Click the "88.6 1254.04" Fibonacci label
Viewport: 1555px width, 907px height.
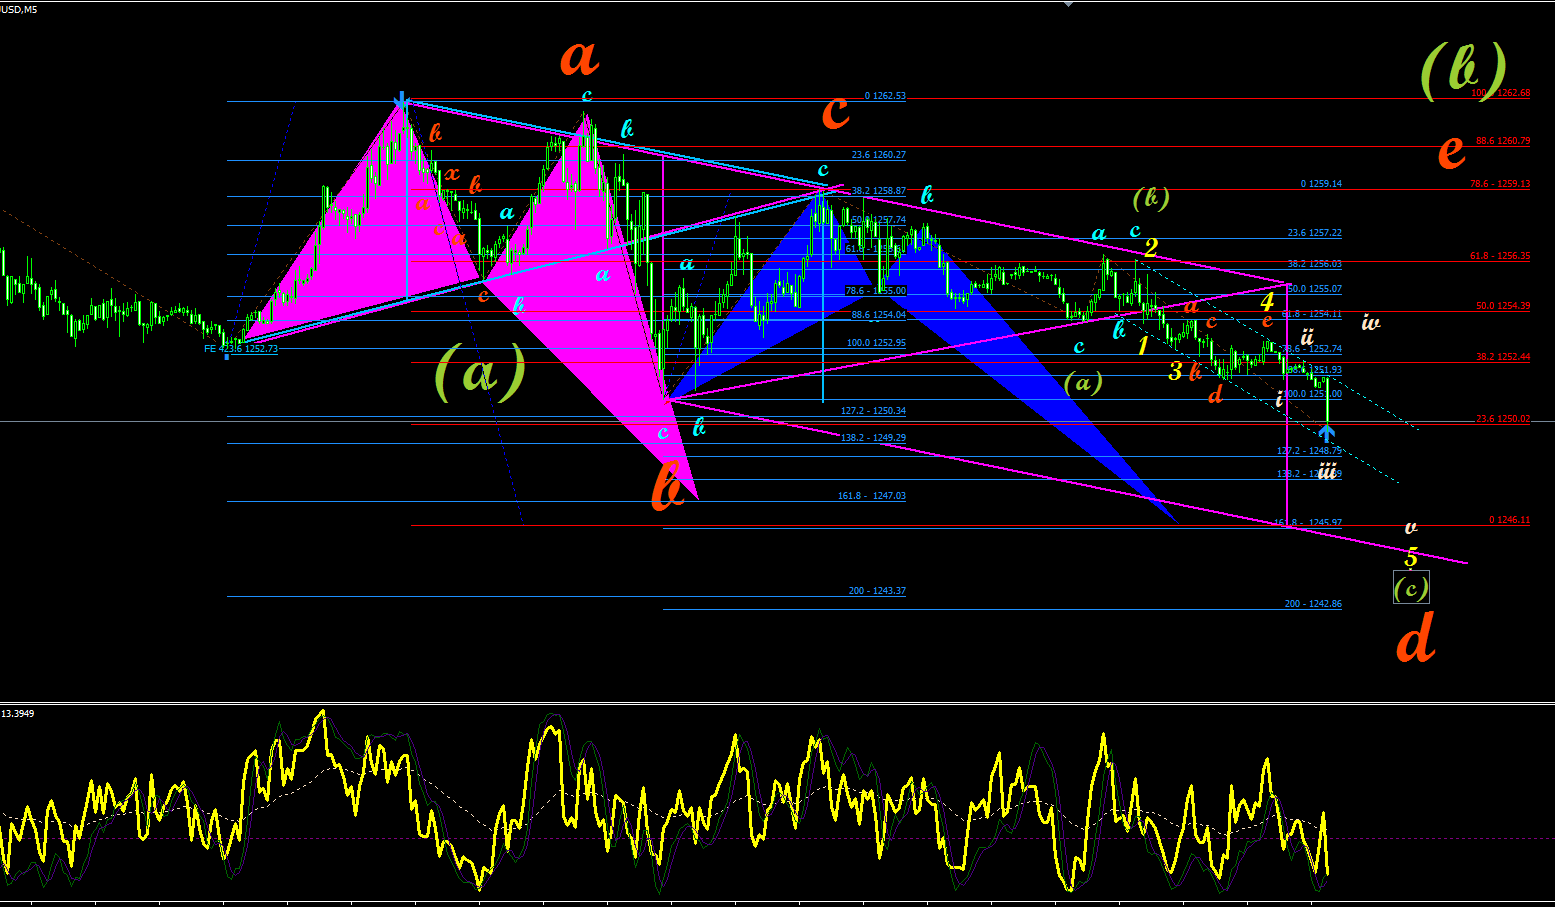click(x=879, y=315)
